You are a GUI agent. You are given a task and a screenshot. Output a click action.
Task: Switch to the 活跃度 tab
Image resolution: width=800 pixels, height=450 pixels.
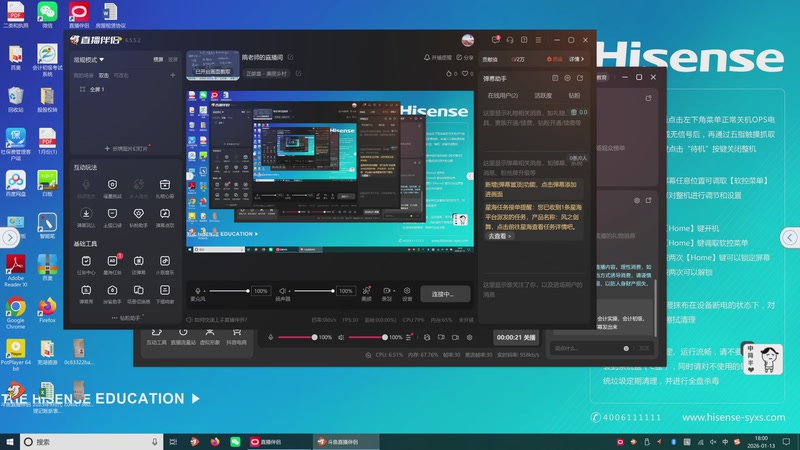[x=543, y=95]
